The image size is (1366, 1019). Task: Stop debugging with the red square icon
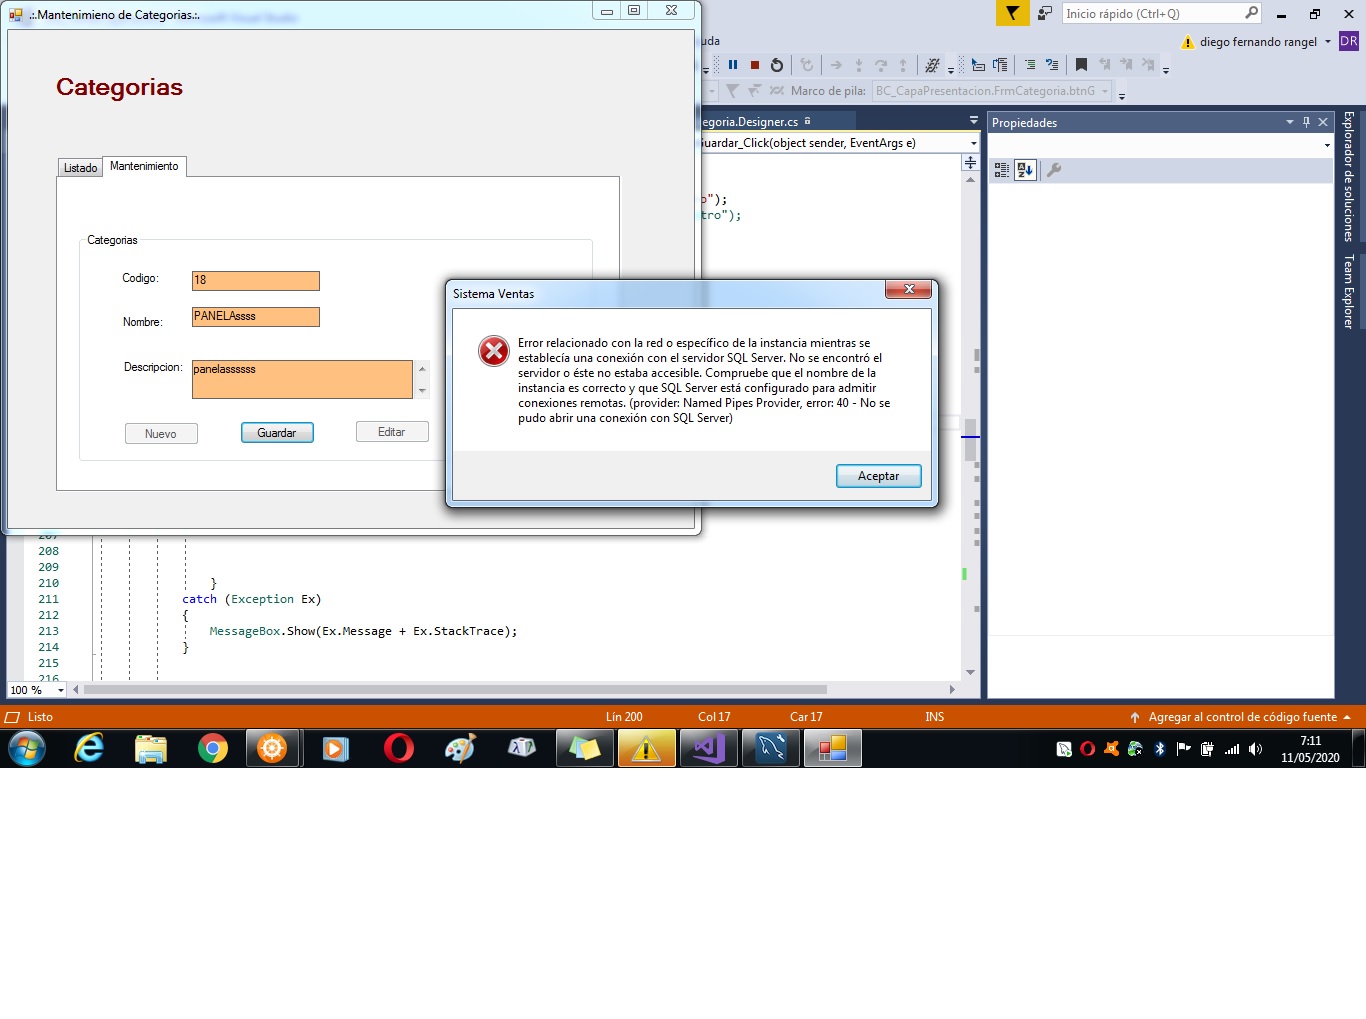coord(755,65)
